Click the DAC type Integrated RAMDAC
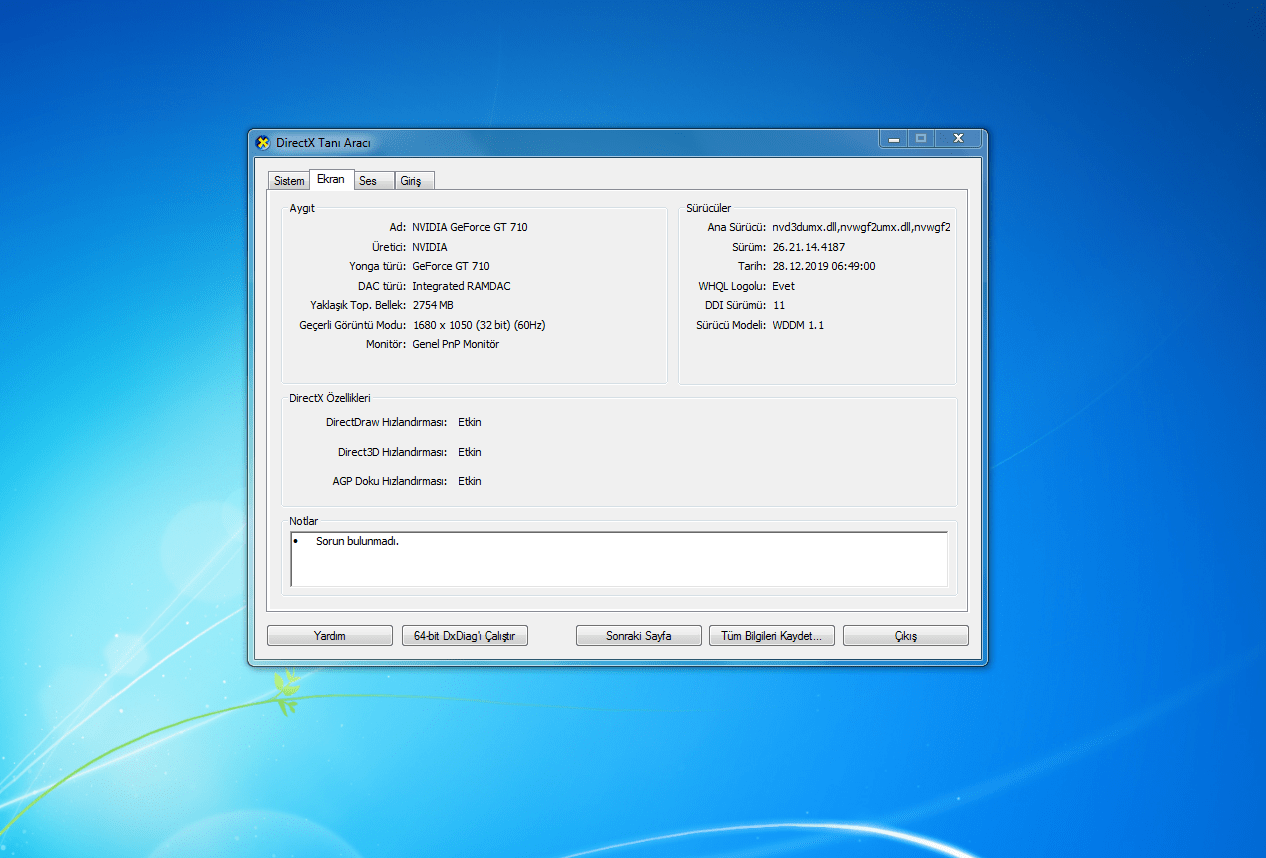Viewport: 1266px width, 858px height. 461,286
